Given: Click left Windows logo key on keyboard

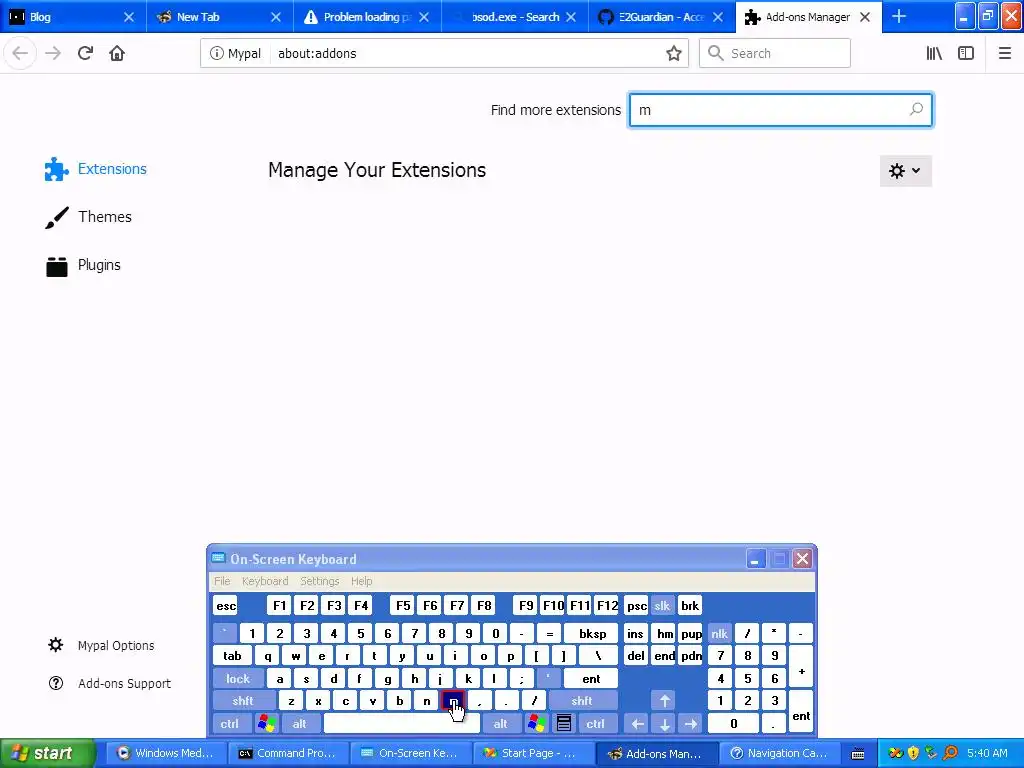Looking at the screenshot, I should (266, 724).
